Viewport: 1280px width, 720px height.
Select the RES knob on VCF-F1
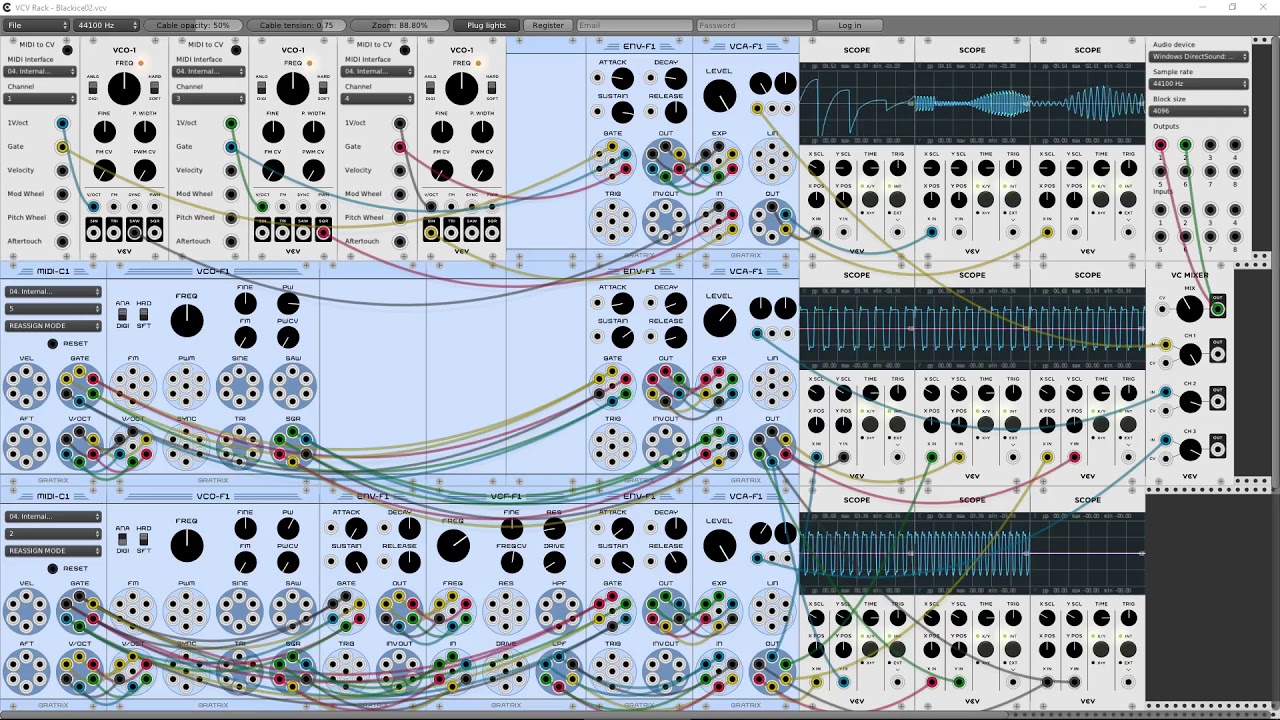[554, 528]
